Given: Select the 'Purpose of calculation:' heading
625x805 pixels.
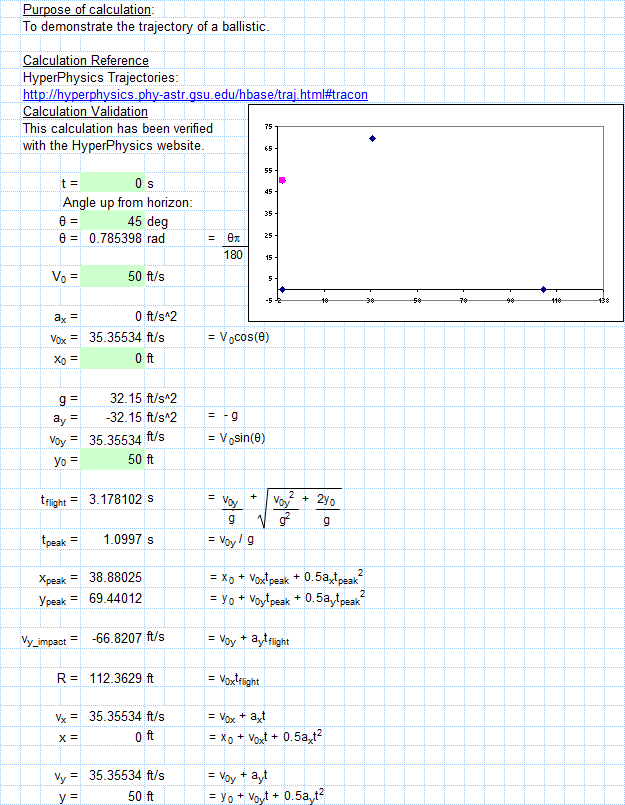Looking at the screenshot, I should click(x=88, y=9).
